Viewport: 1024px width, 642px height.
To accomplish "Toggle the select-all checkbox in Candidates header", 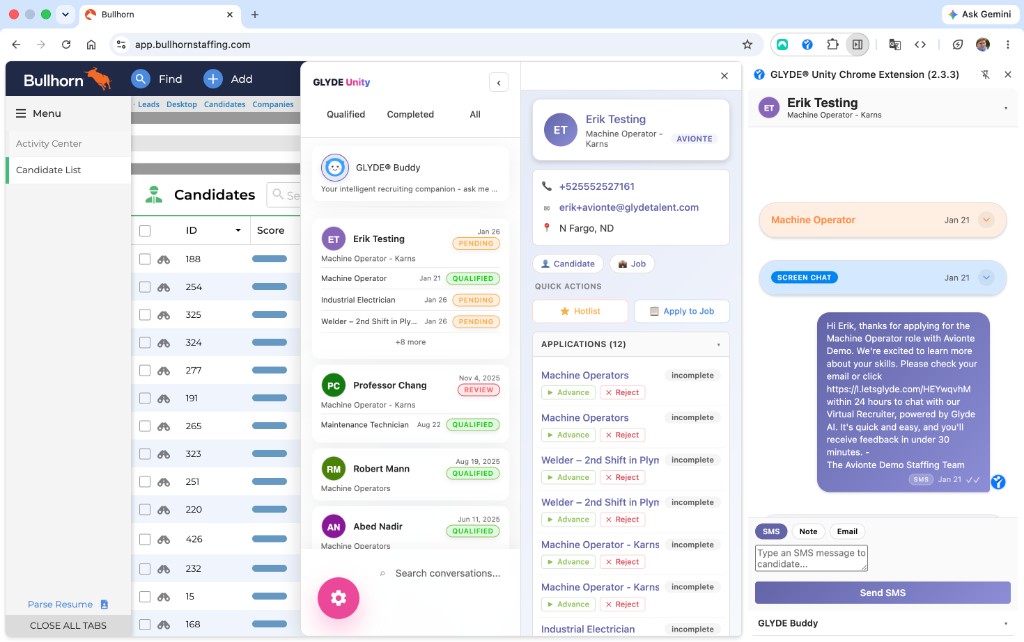I will (145, 231).
